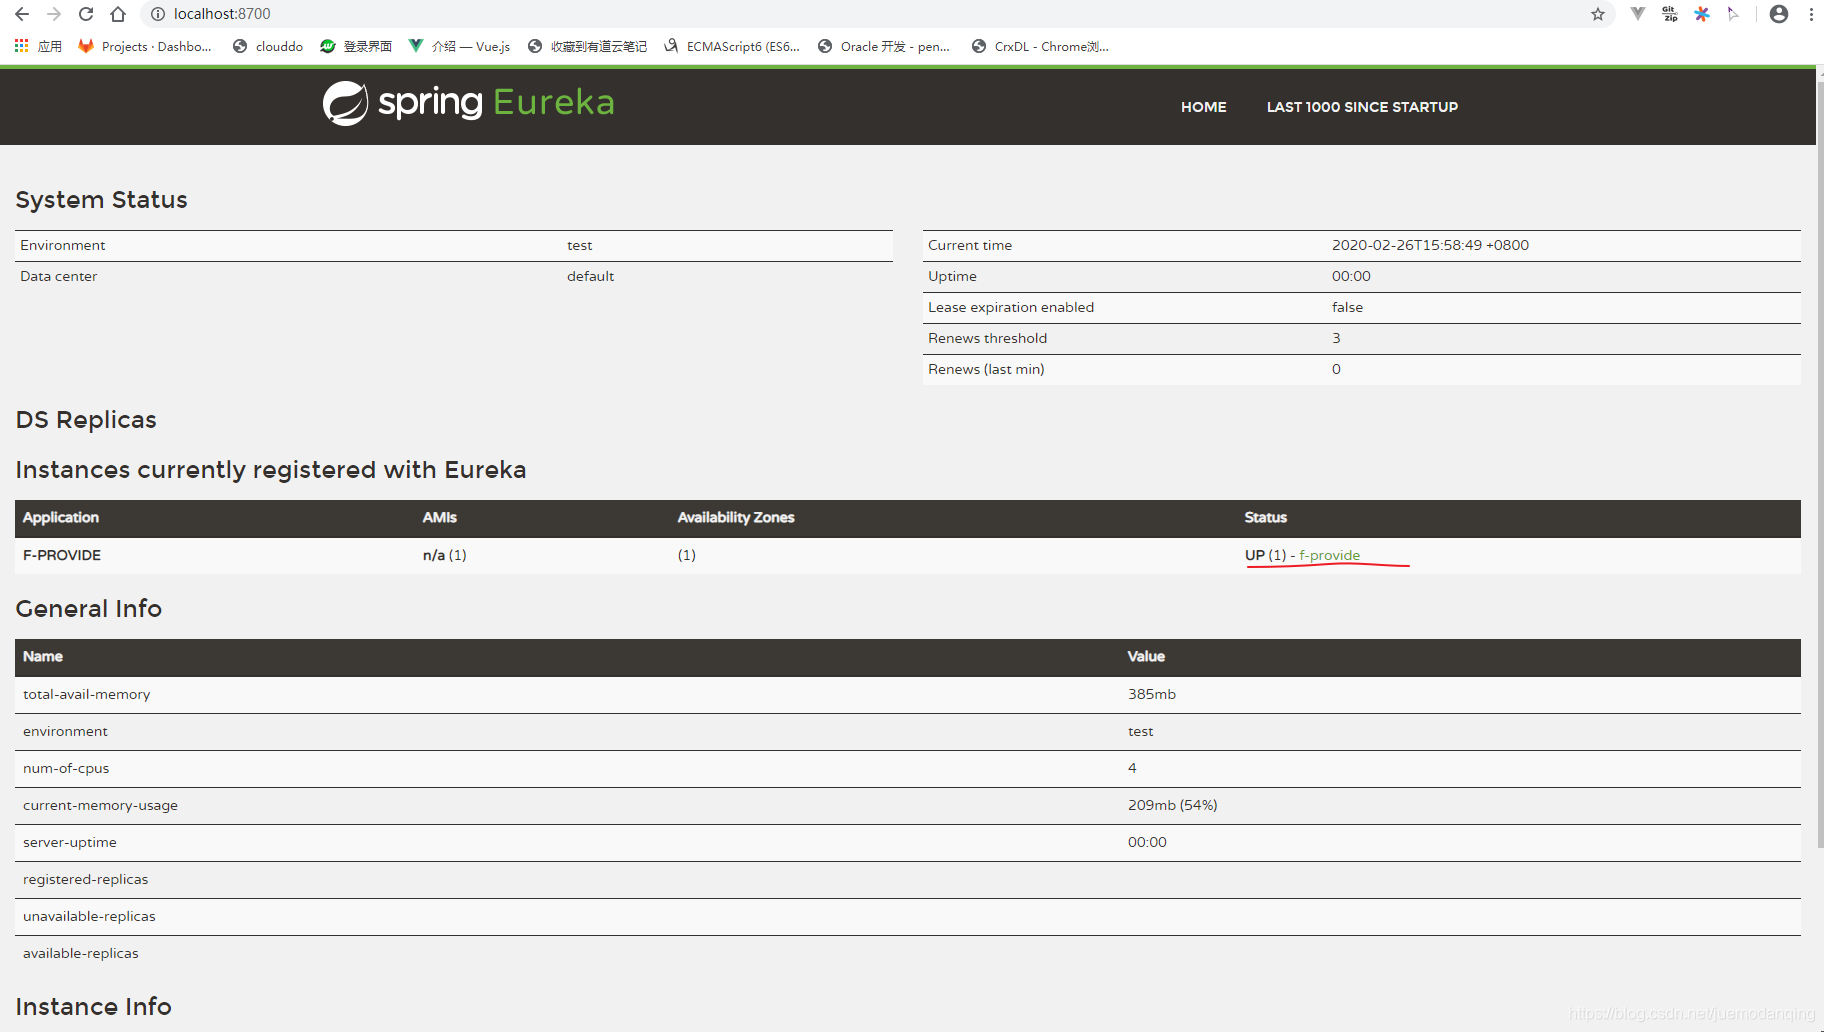Click the site info icon in address bar
This screenshot has height=1032, width=1824.
157,14
